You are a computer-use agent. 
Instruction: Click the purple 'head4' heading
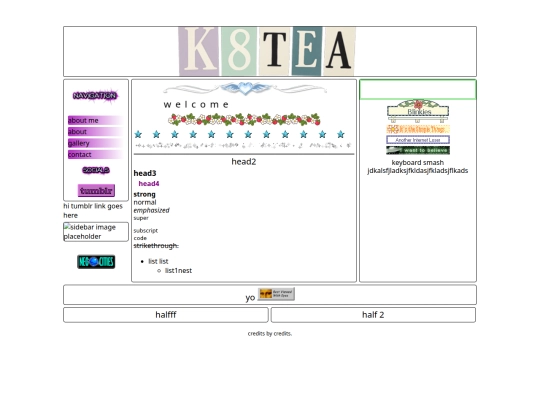click(x=149, y=184)
